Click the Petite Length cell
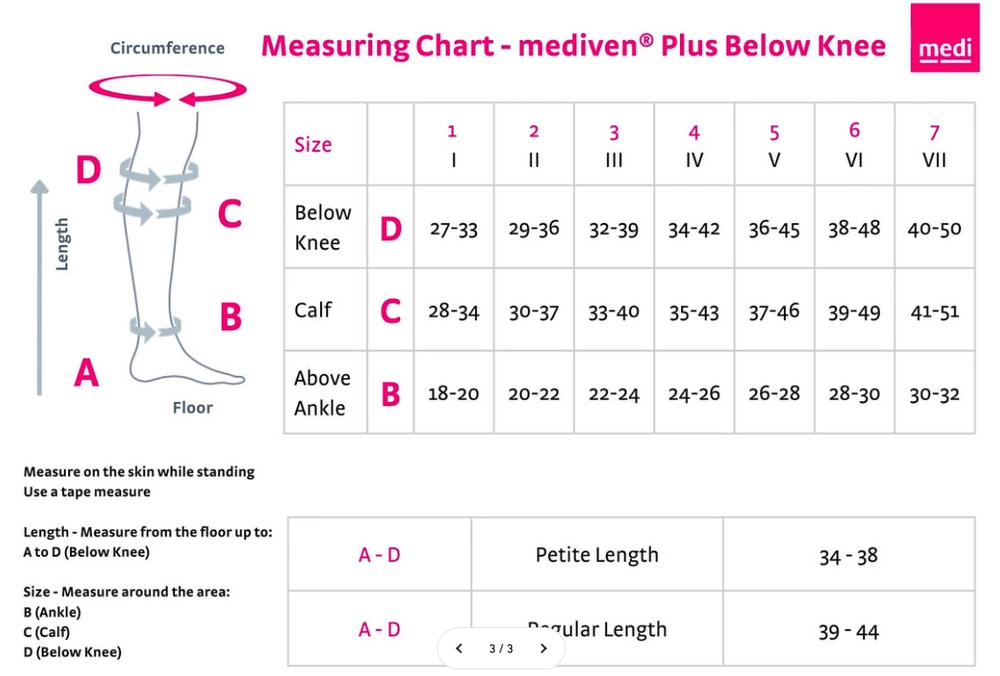This screenshot has width=1000, height=676. [597, 555]
